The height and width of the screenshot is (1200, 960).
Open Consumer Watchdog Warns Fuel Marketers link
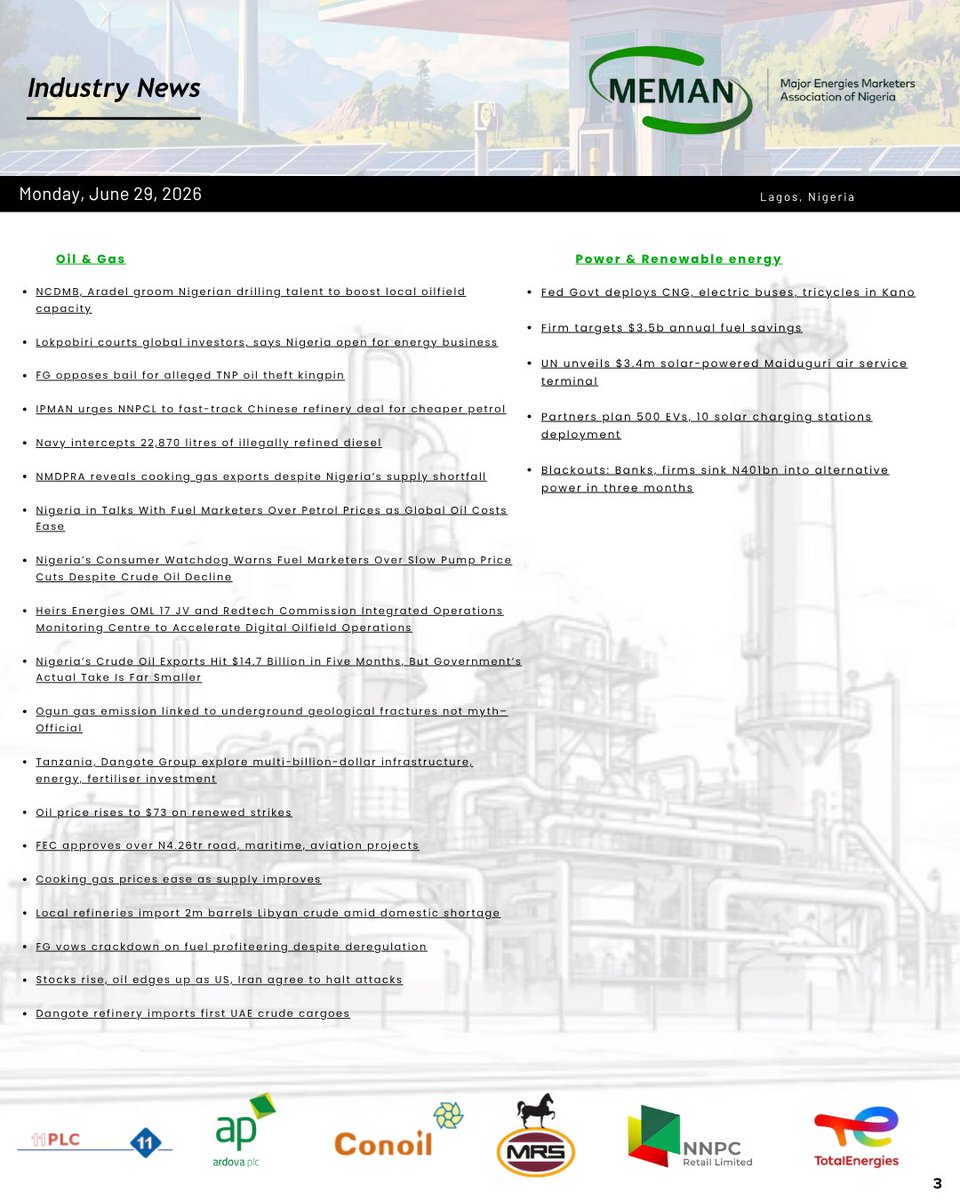pyautogui.click(x=273, y=568)
